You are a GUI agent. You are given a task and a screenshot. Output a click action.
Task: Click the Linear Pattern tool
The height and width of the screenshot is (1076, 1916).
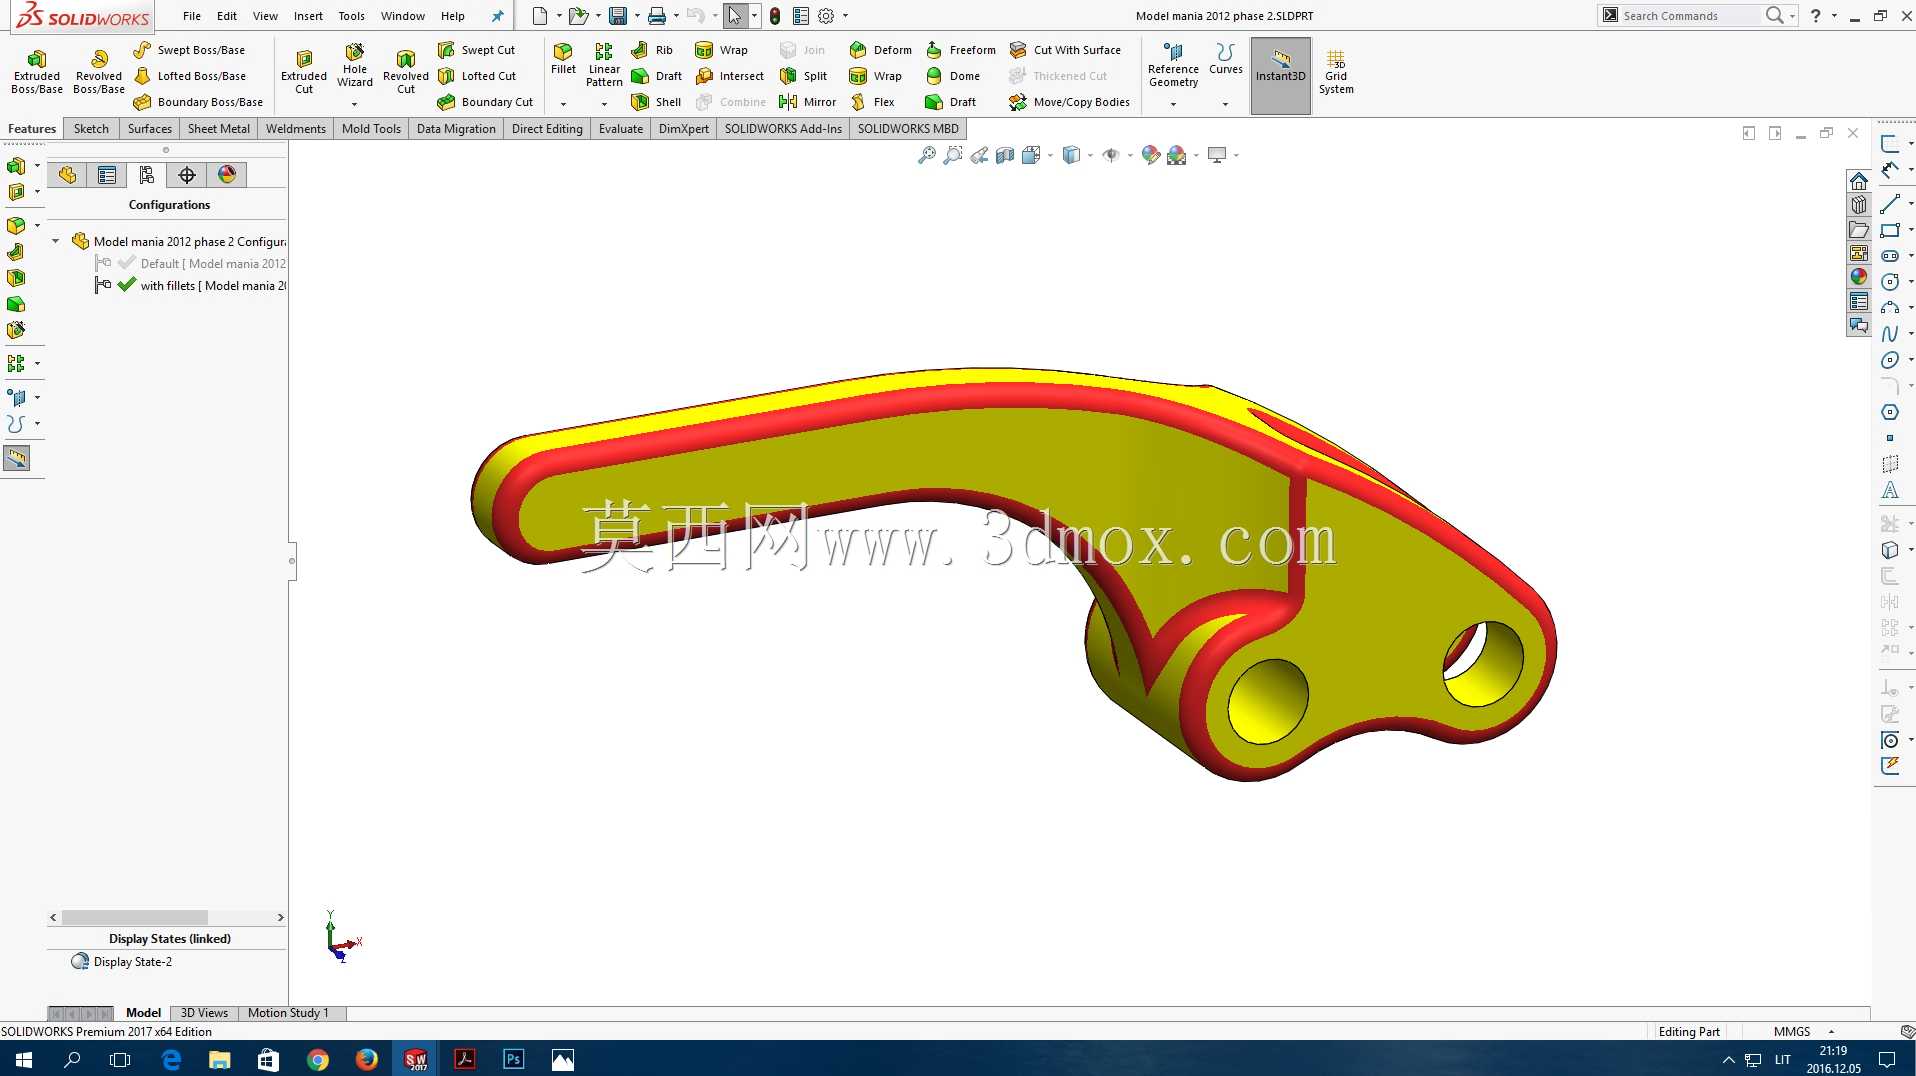[x=604, y=65]
